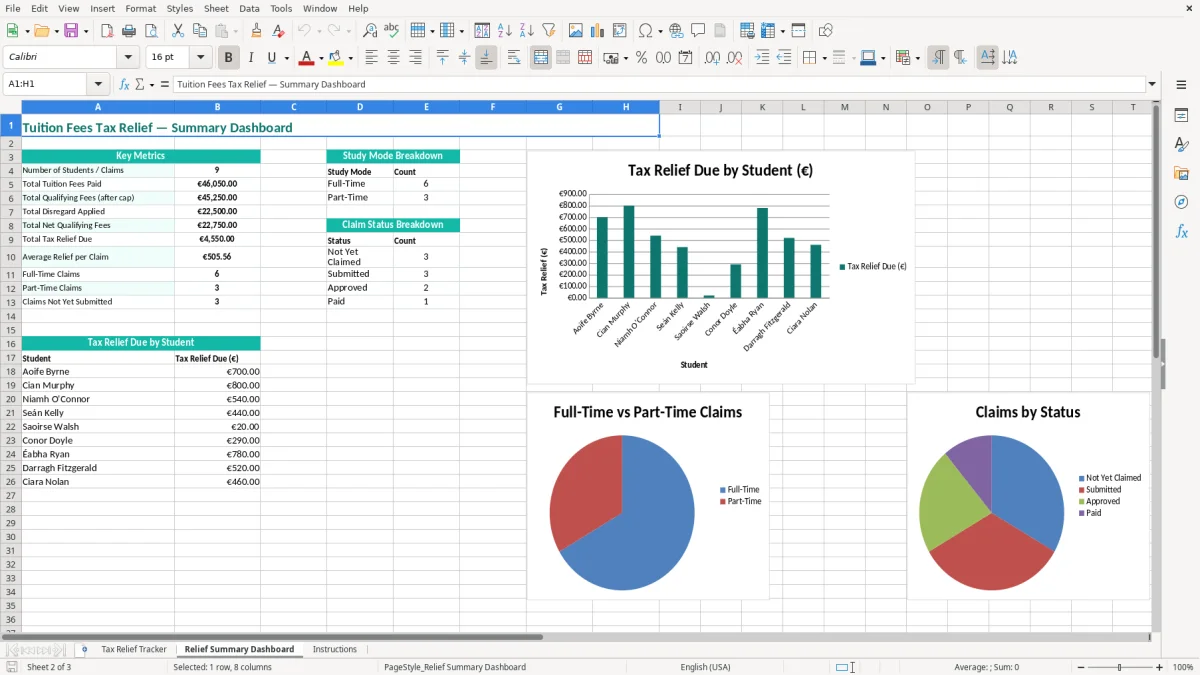Open the Borders dropdown arrow
The height and width of the screenshot is (675, 1200).
click(823, 58)
